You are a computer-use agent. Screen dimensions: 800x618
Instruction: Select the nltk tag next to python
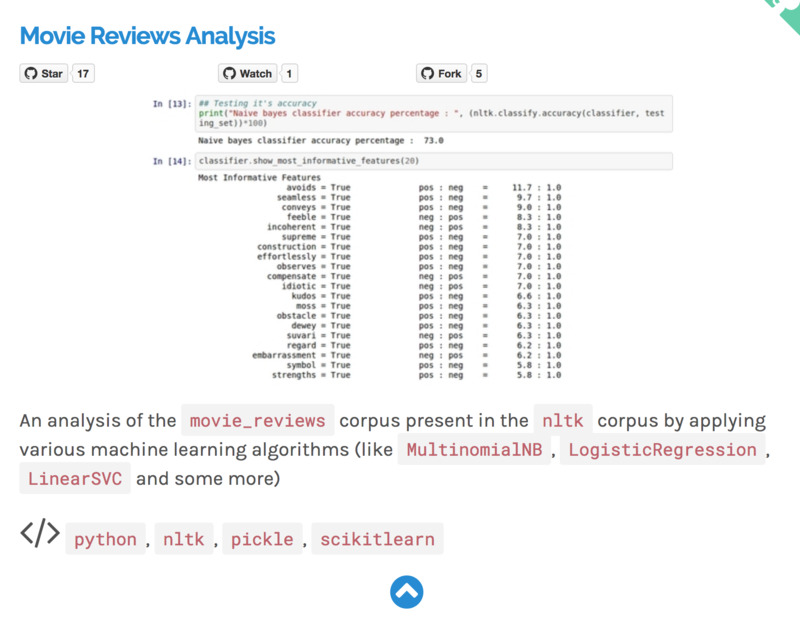183,540
